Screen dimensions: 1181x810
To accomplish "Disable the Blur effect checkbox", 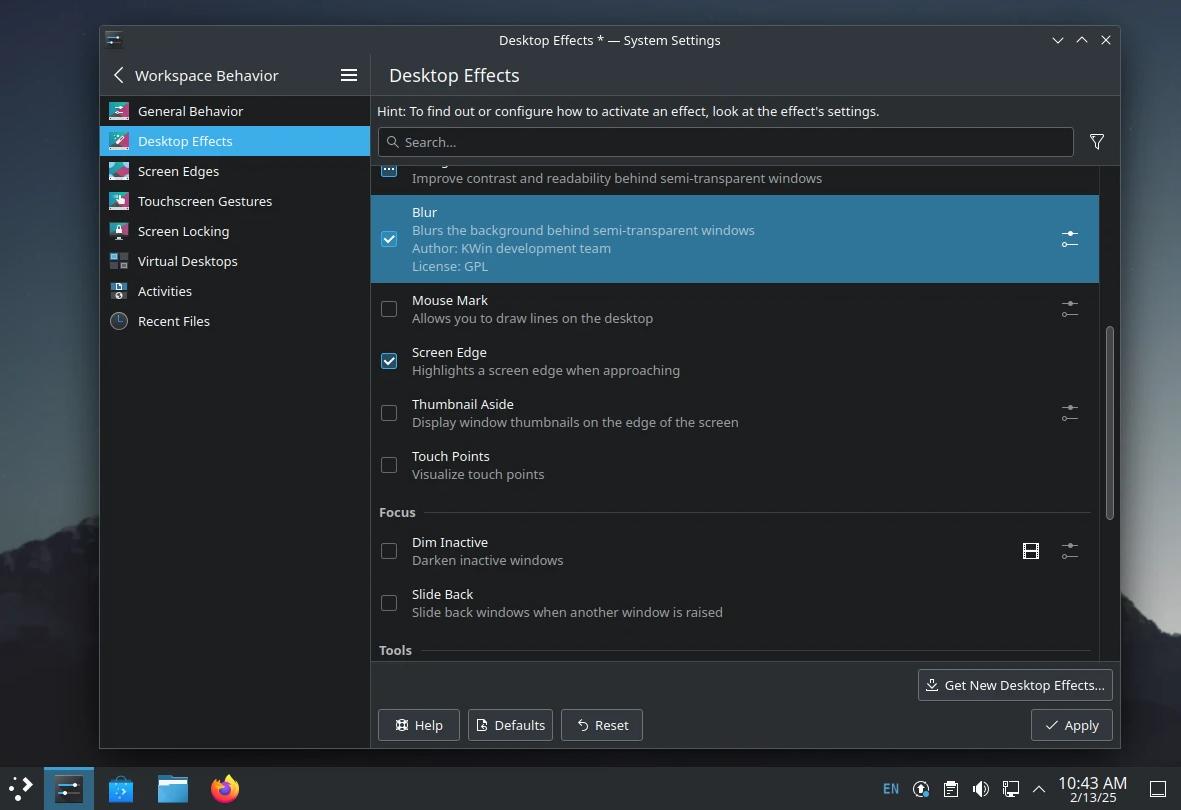I will click(x=388, y=239).
